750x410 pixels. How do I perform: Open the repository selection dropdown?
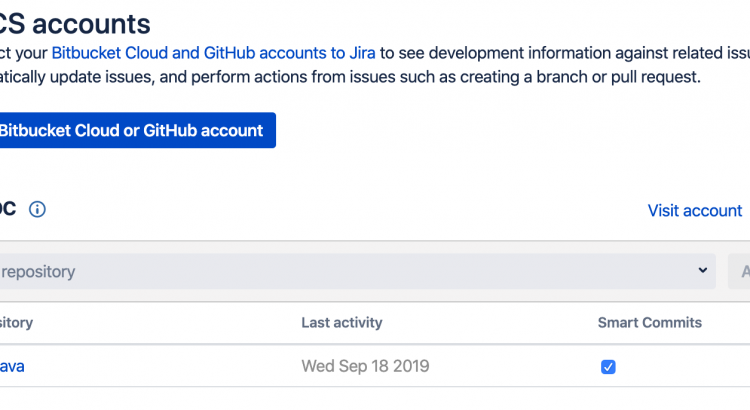click(350, 271)
